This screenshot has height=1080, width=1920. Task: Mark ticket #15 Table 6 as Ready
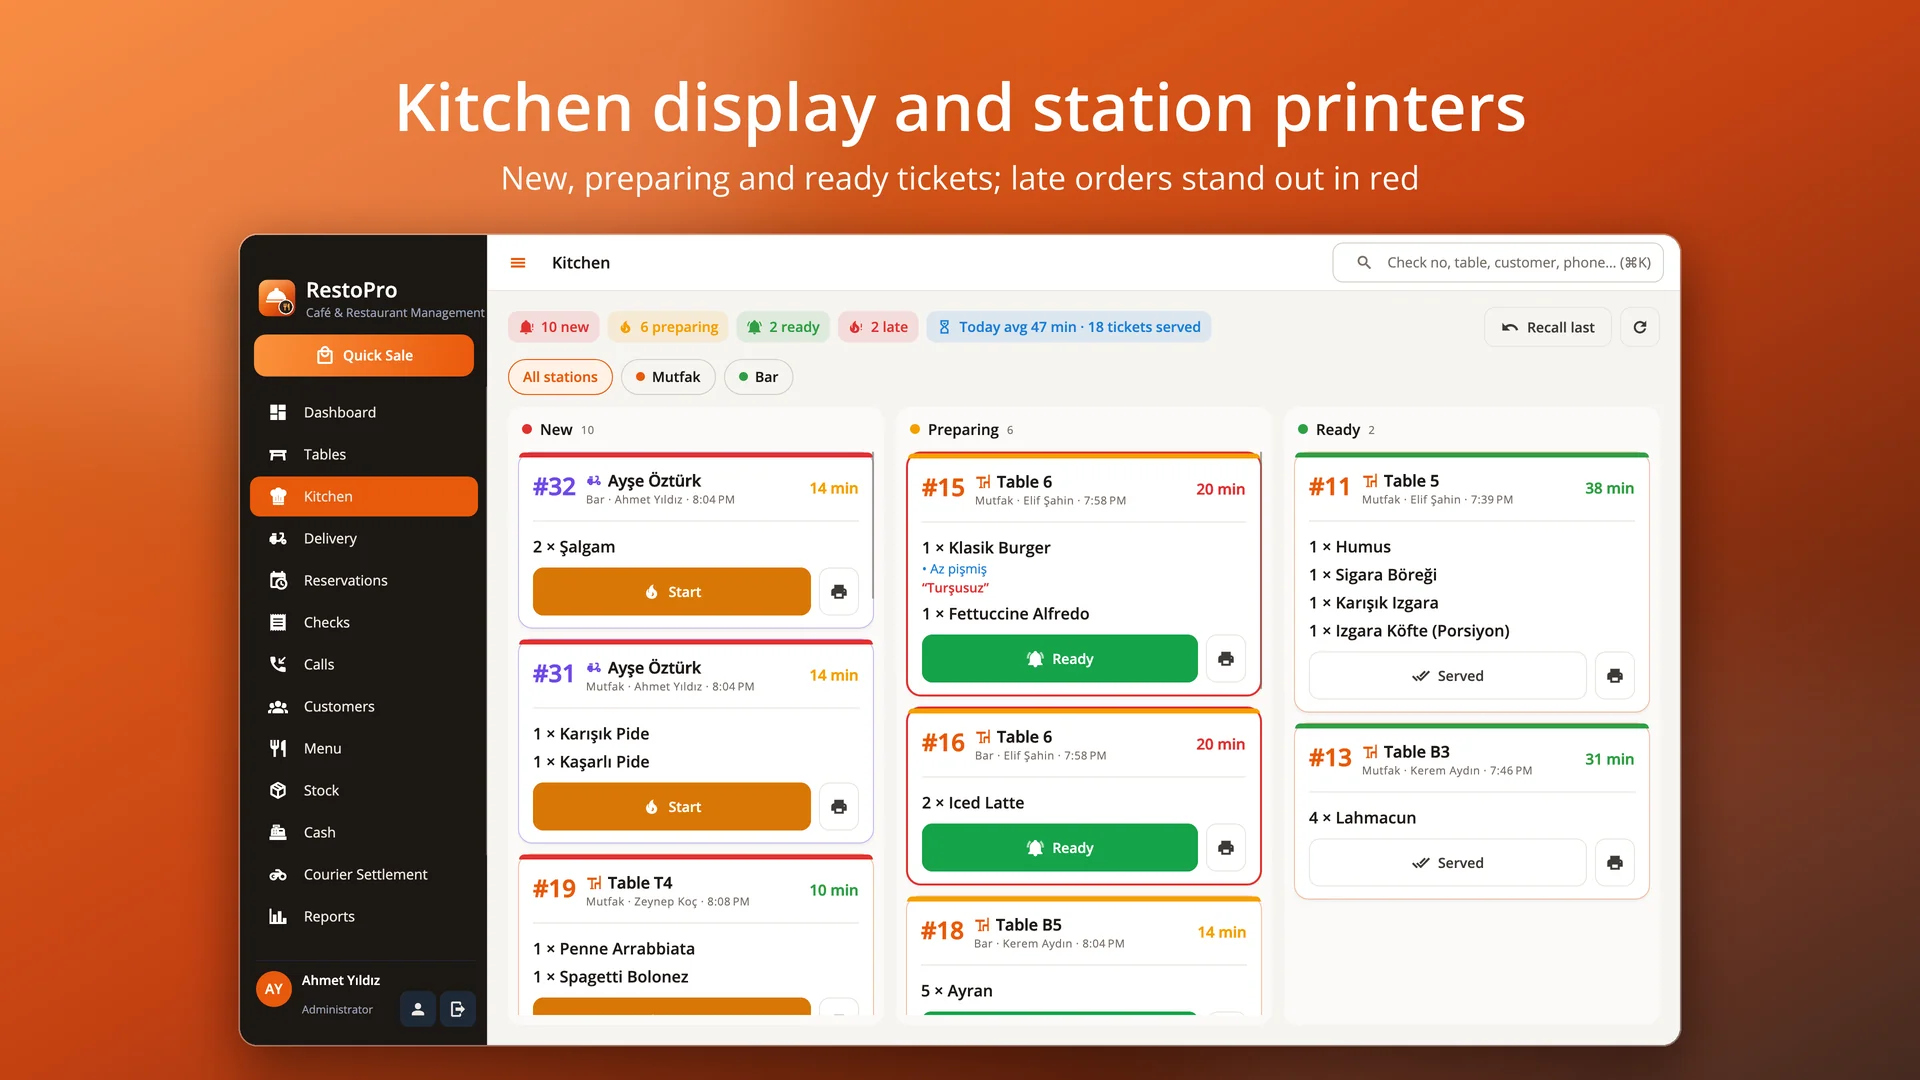1060,659
